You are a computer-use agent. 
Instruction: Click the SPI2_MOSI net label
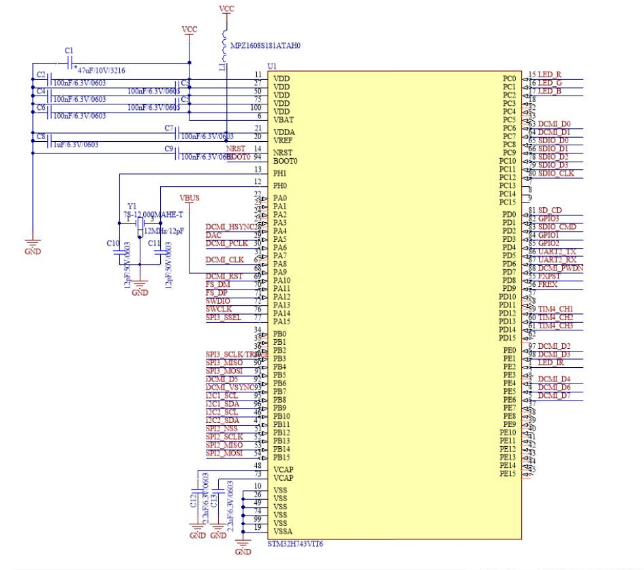224,453
